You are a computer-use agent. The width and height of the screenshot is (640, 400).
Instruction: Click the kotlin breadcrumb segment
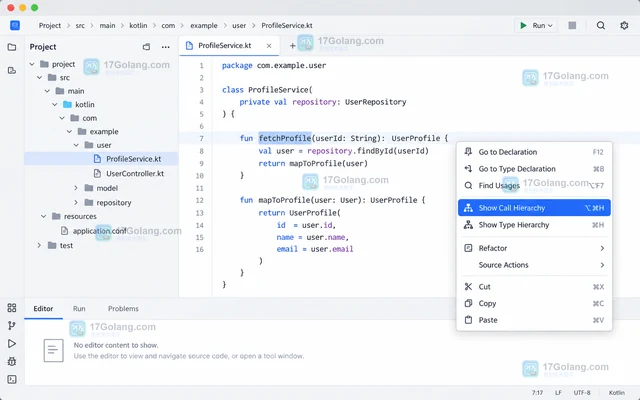[x=138, y=25]
